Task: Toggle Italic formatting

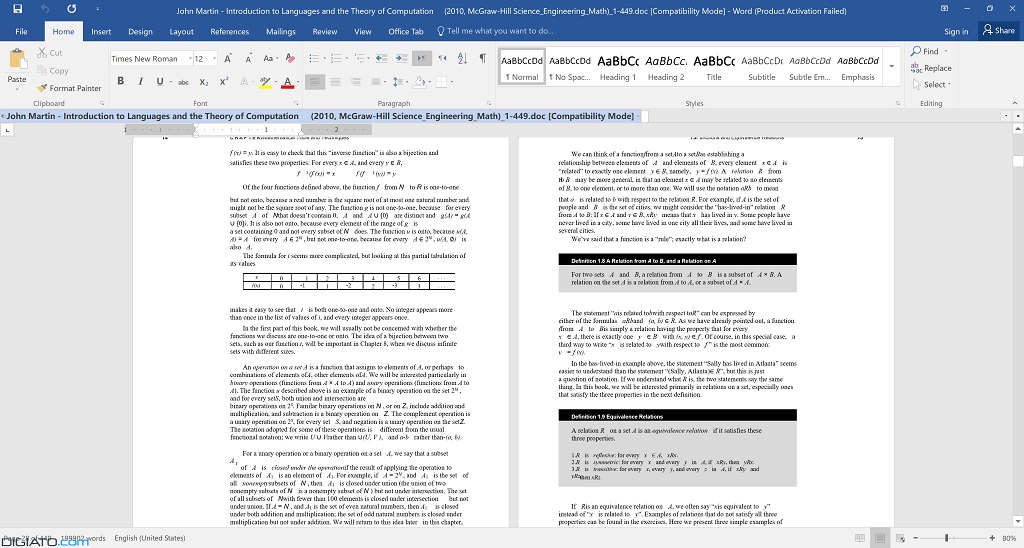Action: (140, 82)
